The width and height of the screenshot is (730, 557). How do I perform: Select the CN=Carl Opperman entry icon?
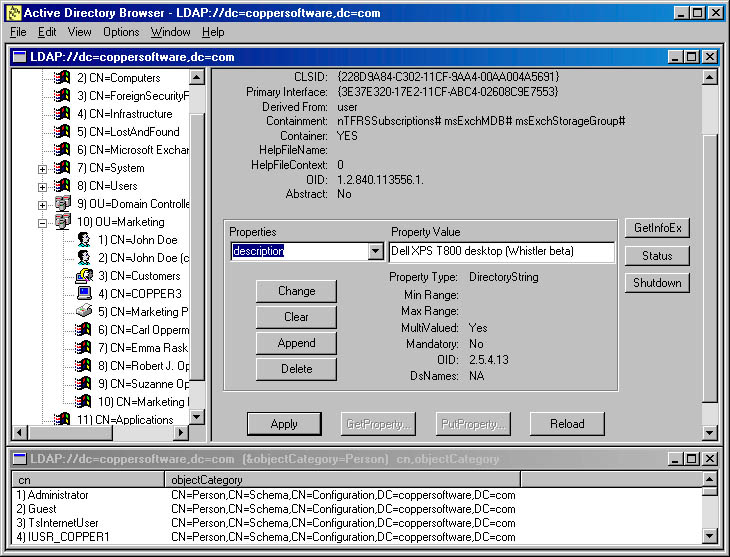(85, 330)
